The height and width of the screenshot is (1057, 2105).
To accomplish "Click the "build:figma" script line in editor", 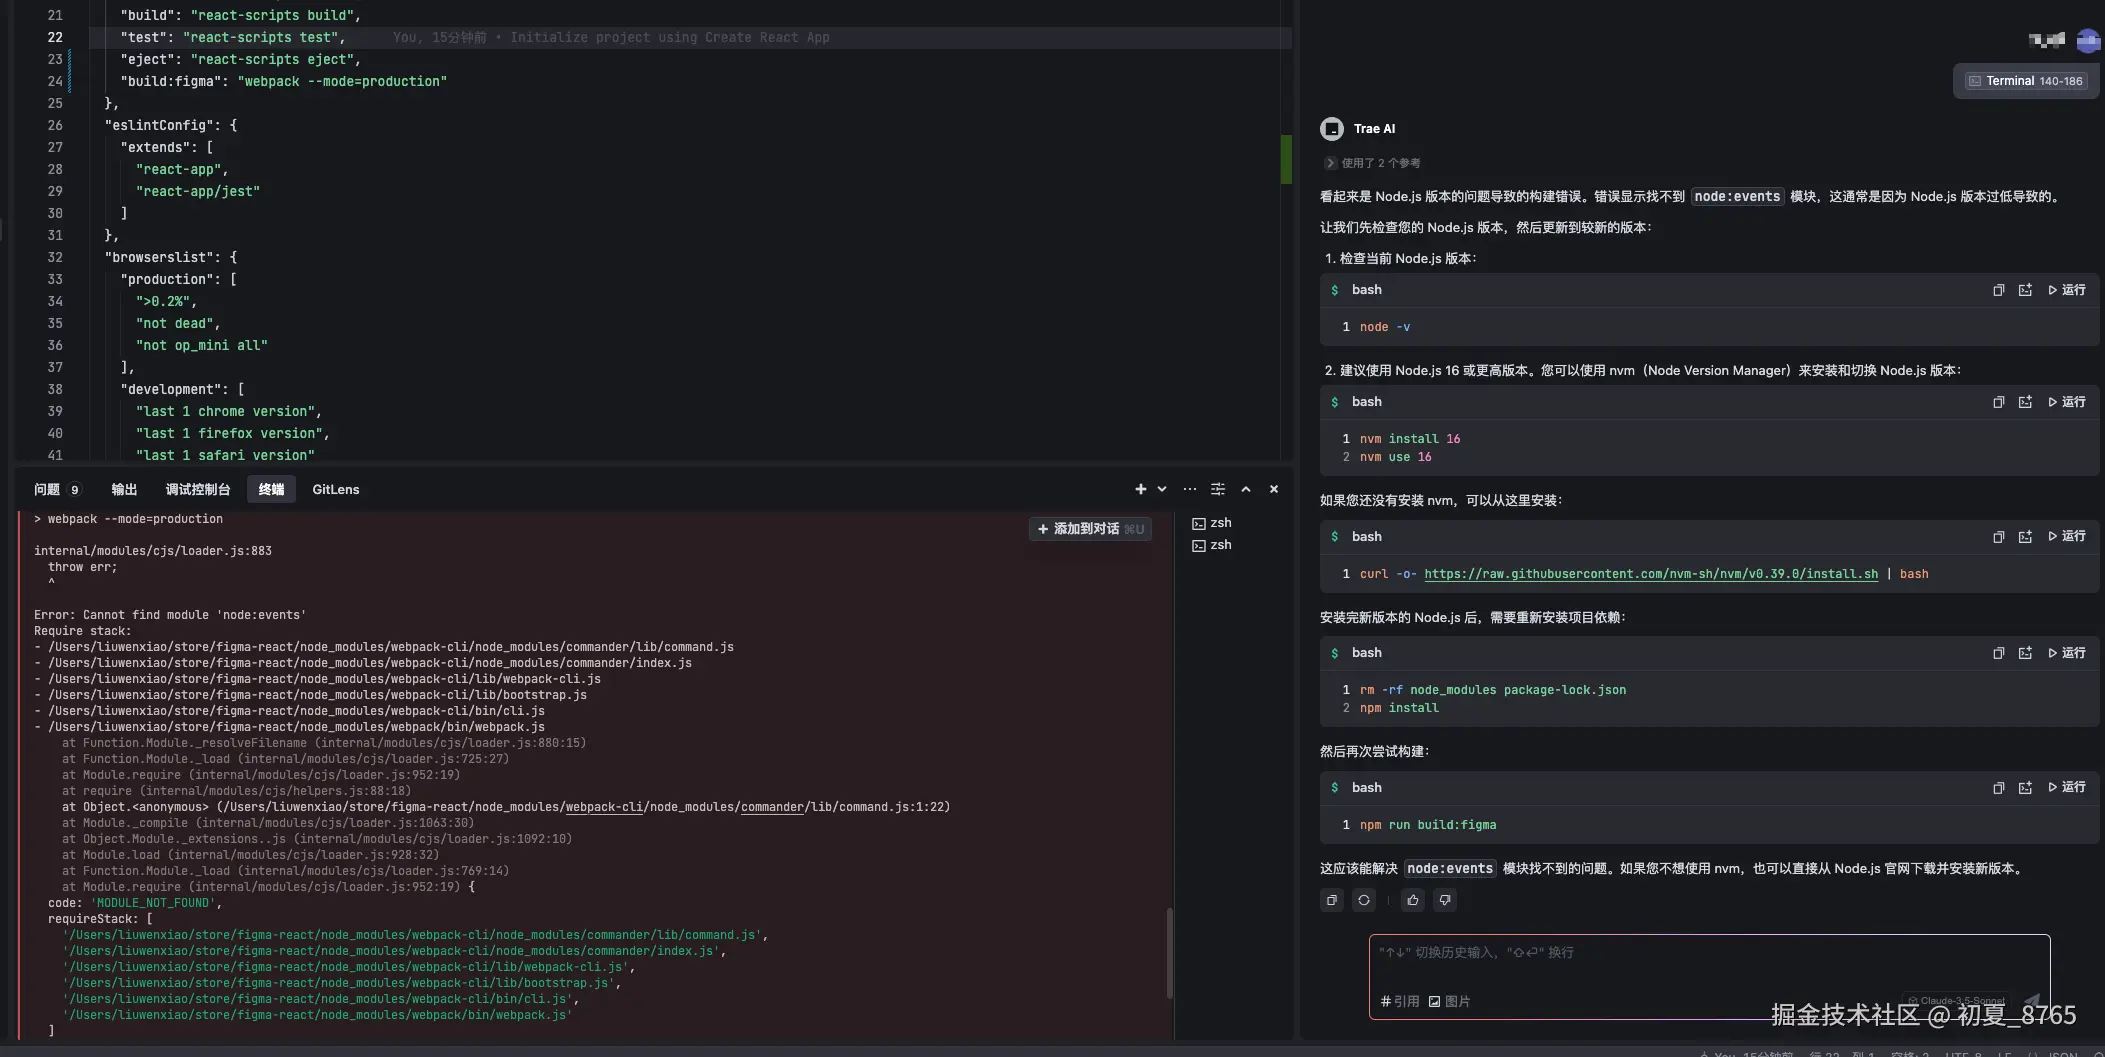I will click(283, 82).
